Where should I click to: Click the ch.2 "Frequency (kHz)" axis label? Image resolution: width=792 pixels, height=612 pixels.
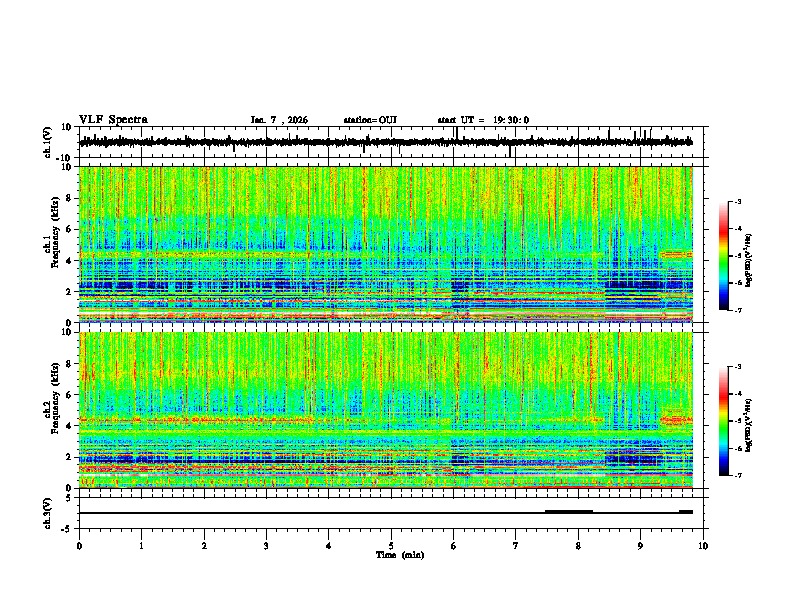[55, 398]
